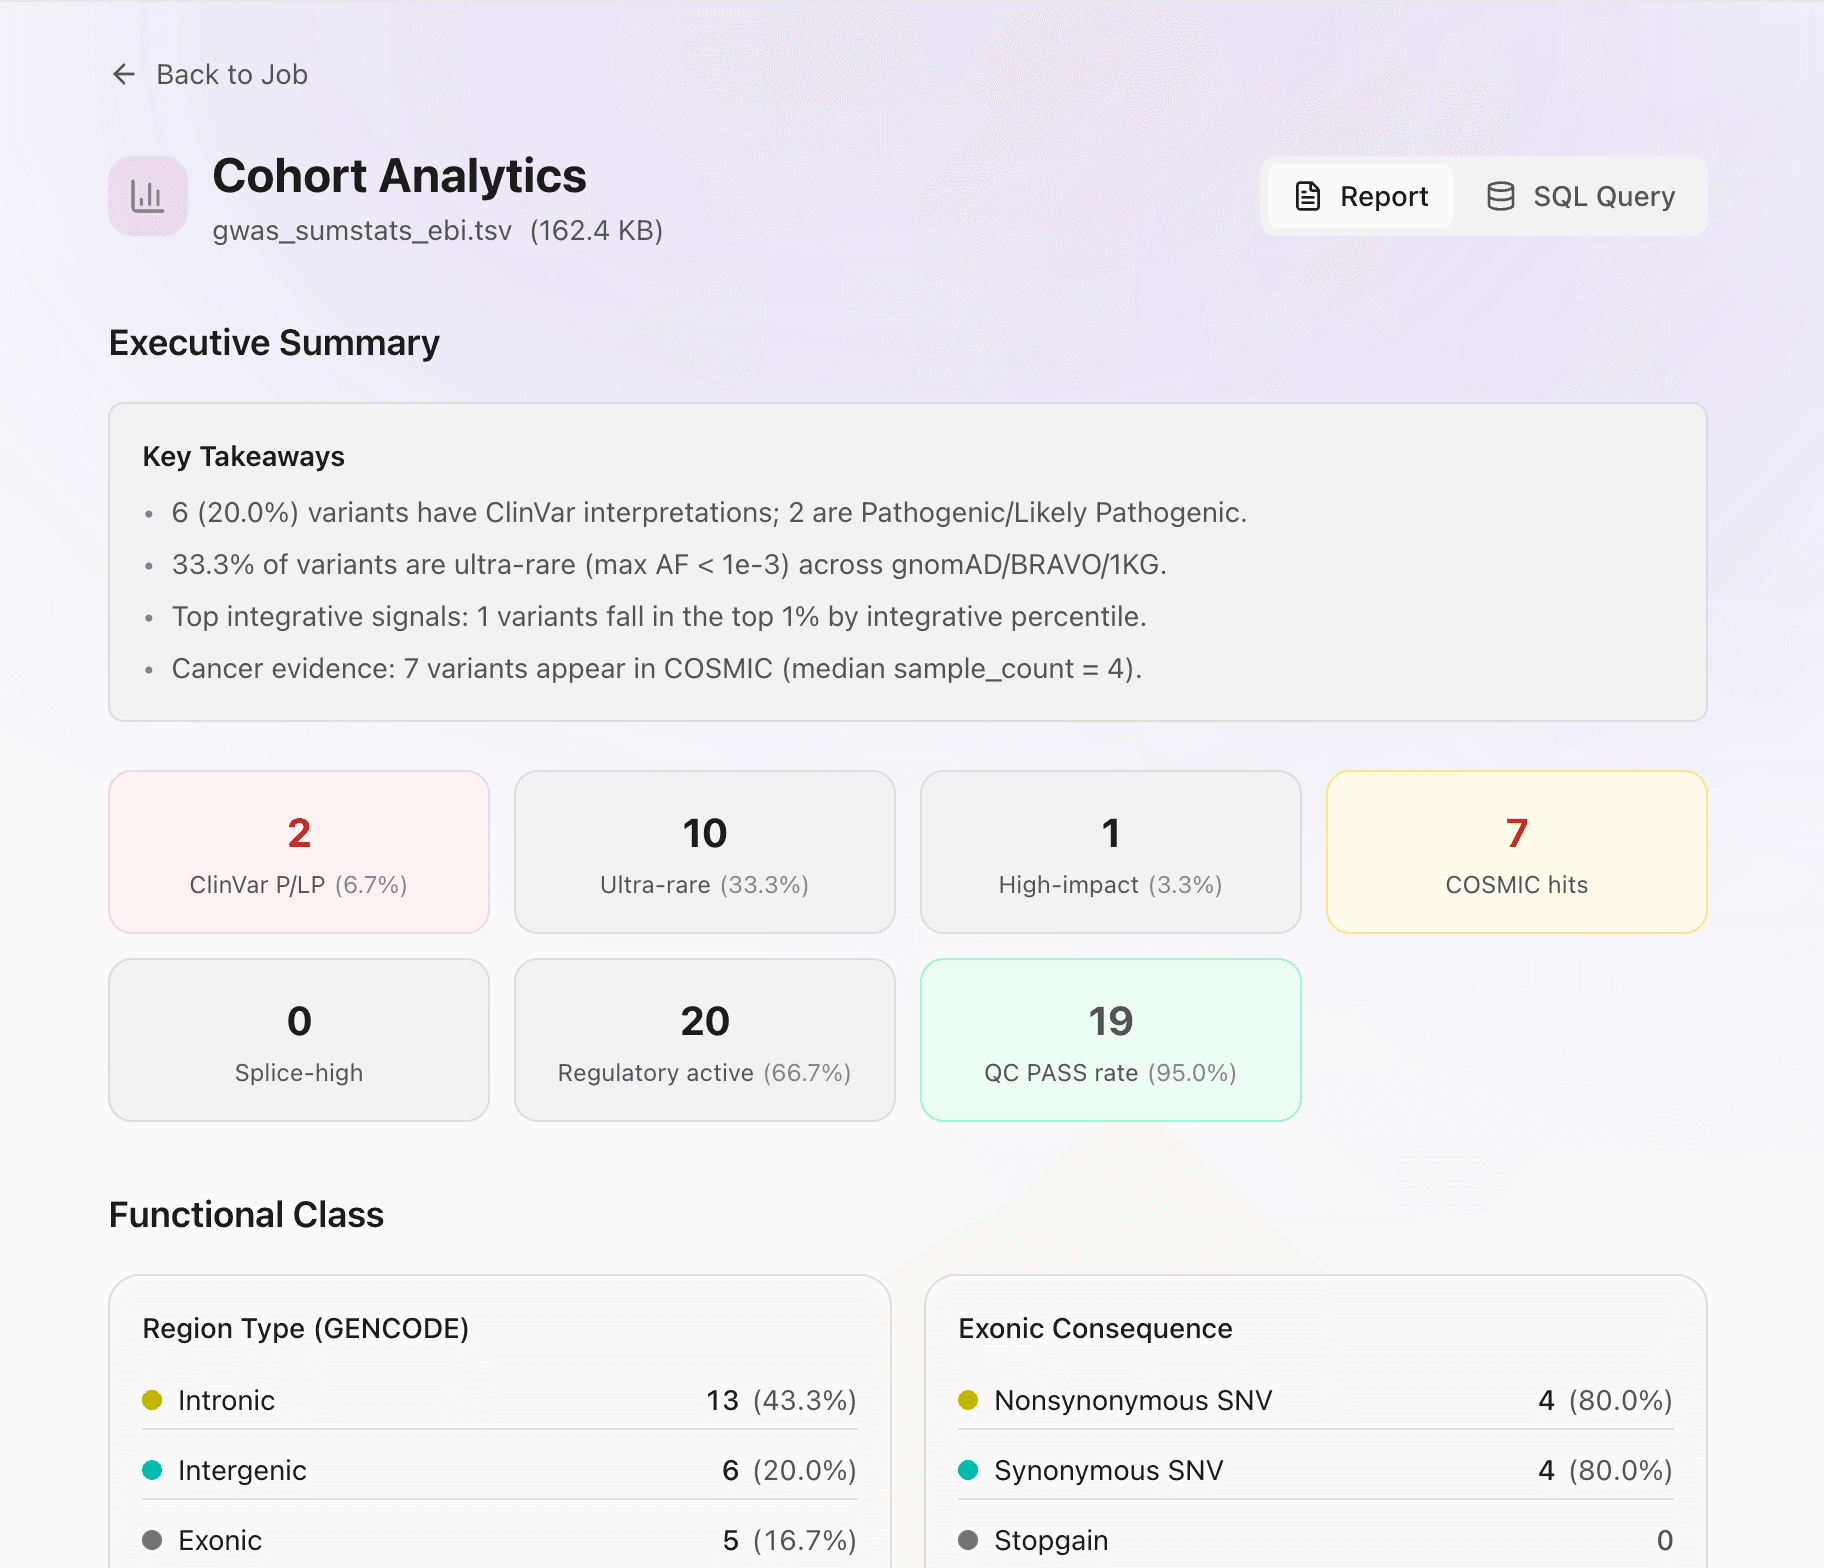Open the High-impact stat card
The width and height of the screenshot is (1824, 1568).
click(1111, 852)
